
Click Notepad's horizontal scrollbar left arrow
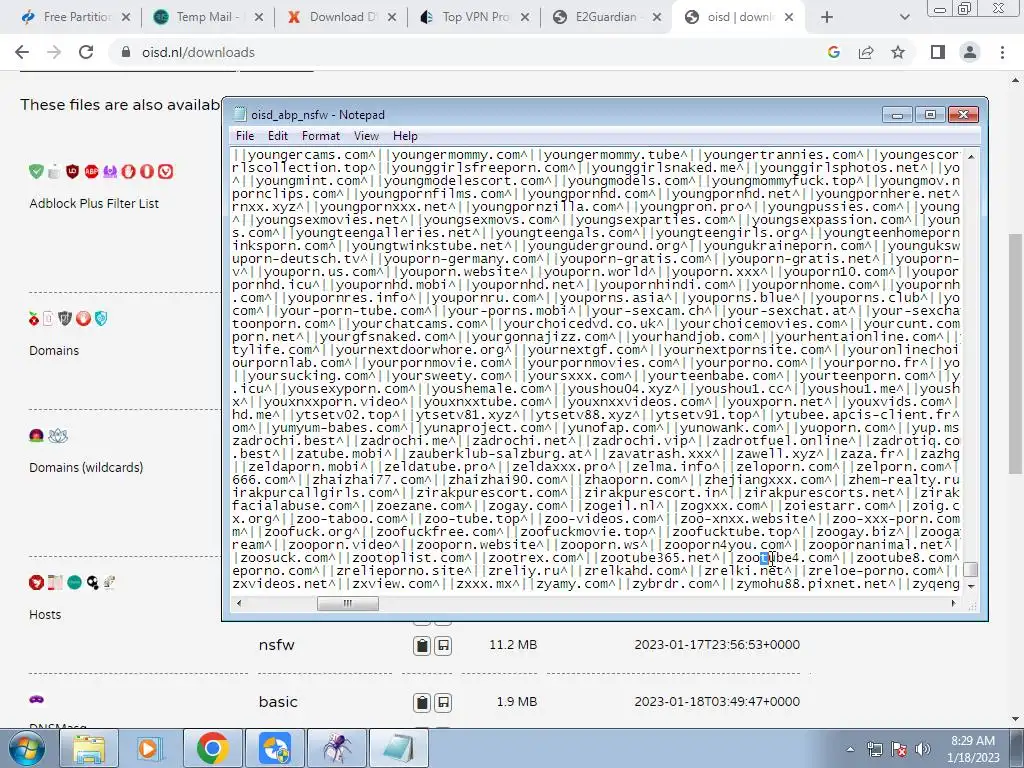(x=239, y=603)
